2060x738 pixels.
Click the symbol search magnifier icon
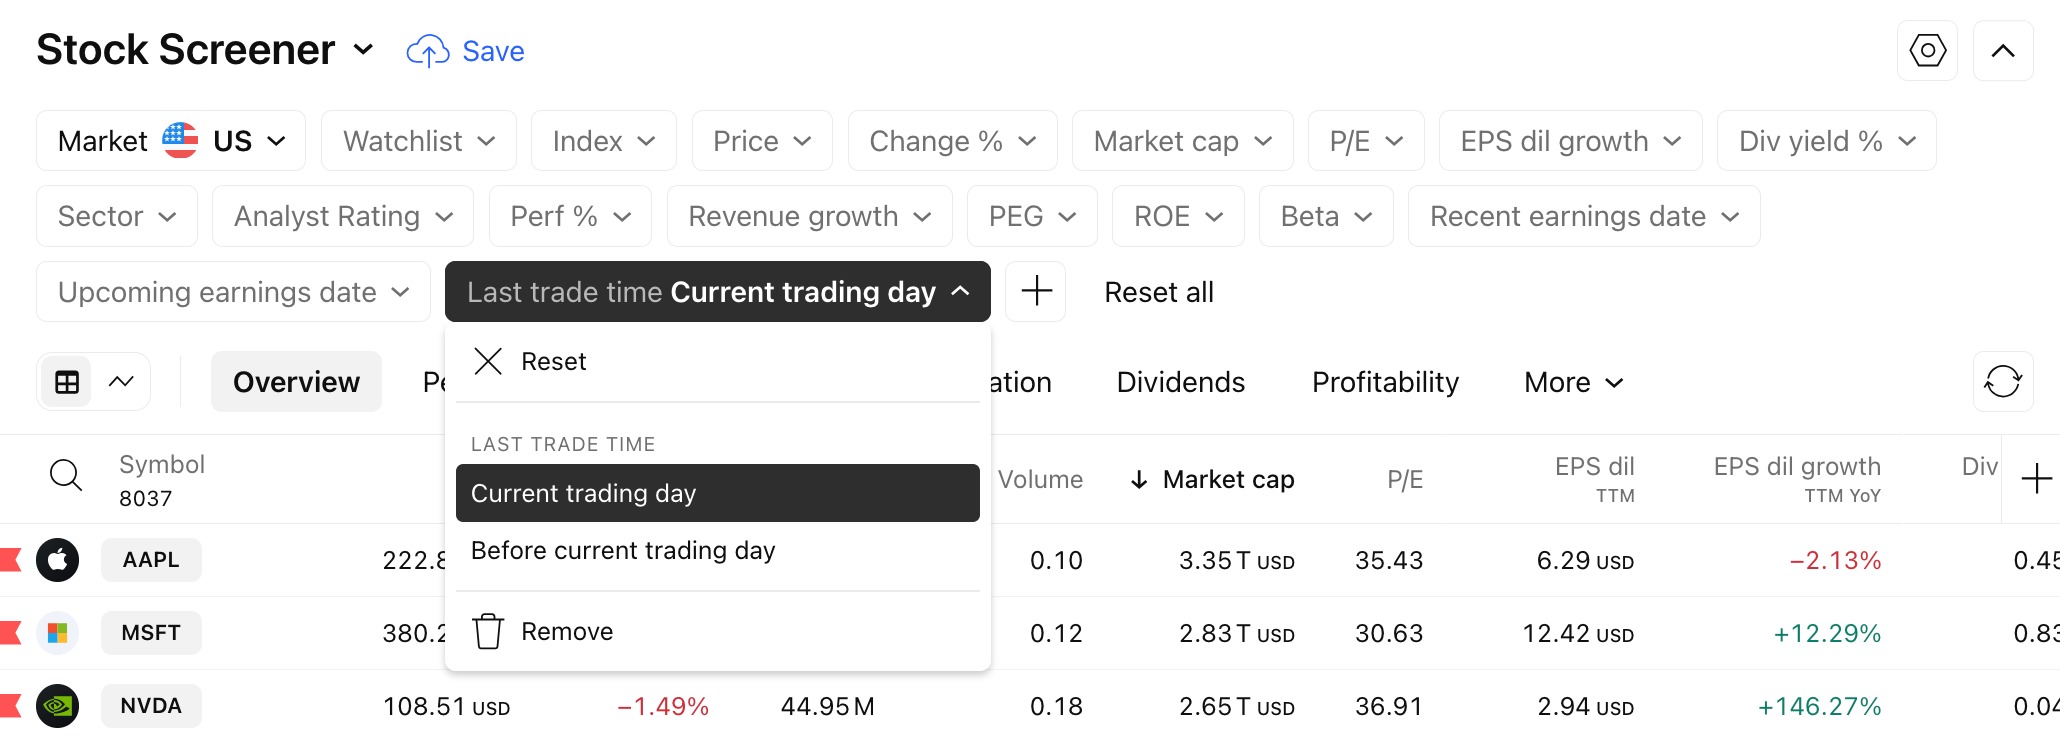pos(66,476)
